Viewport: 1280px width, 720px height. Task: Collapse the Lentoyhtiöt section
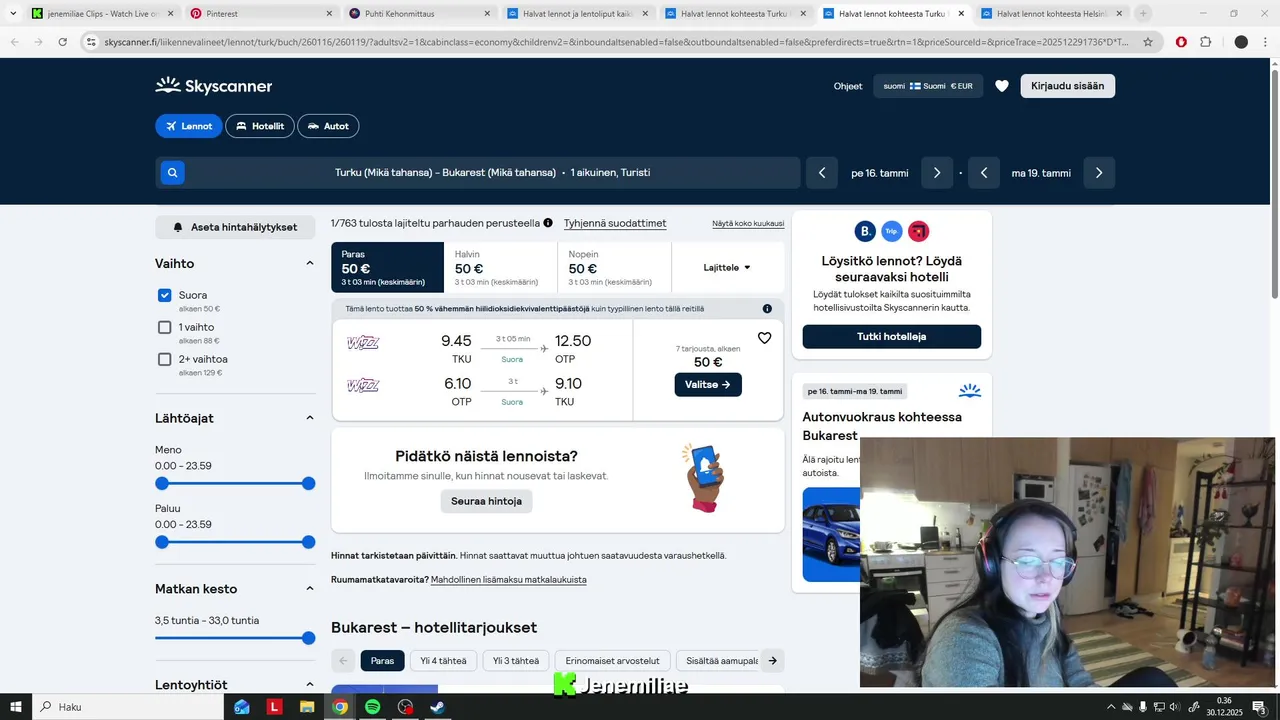[309, 685]
